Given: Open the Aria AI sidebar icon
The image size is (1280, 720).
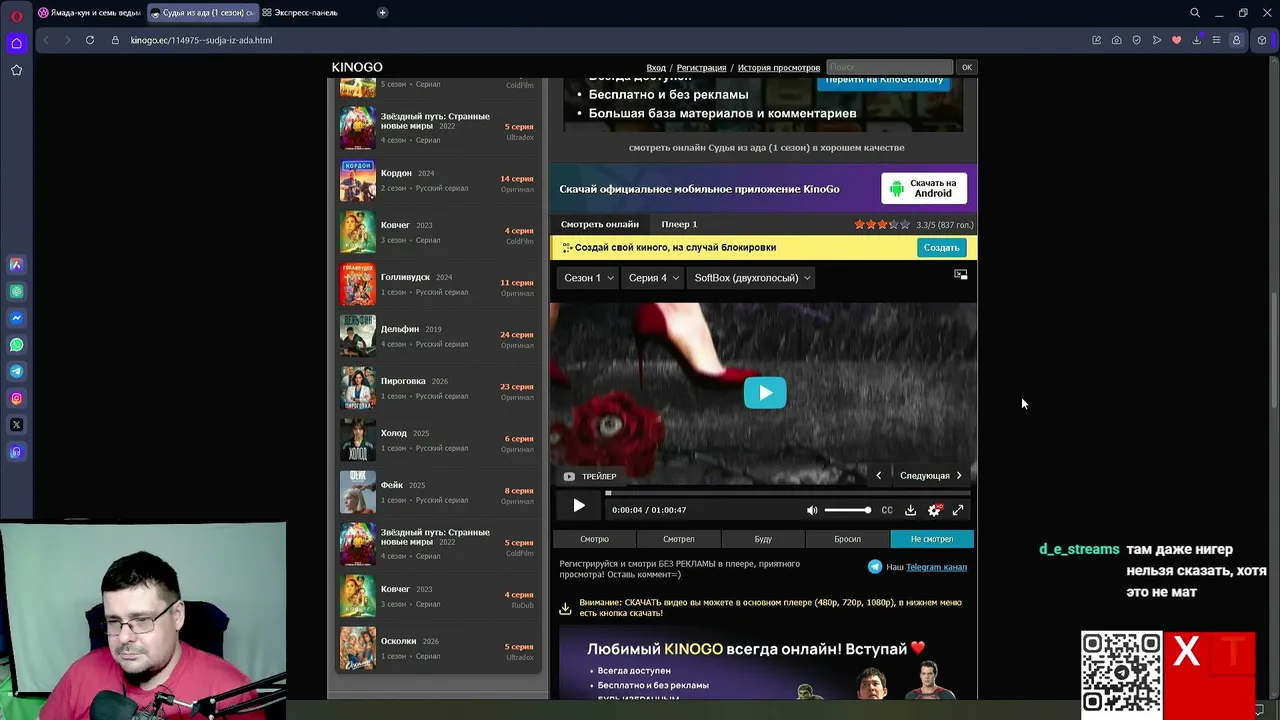Looking at the screenshot, I should tap(16, 265).
